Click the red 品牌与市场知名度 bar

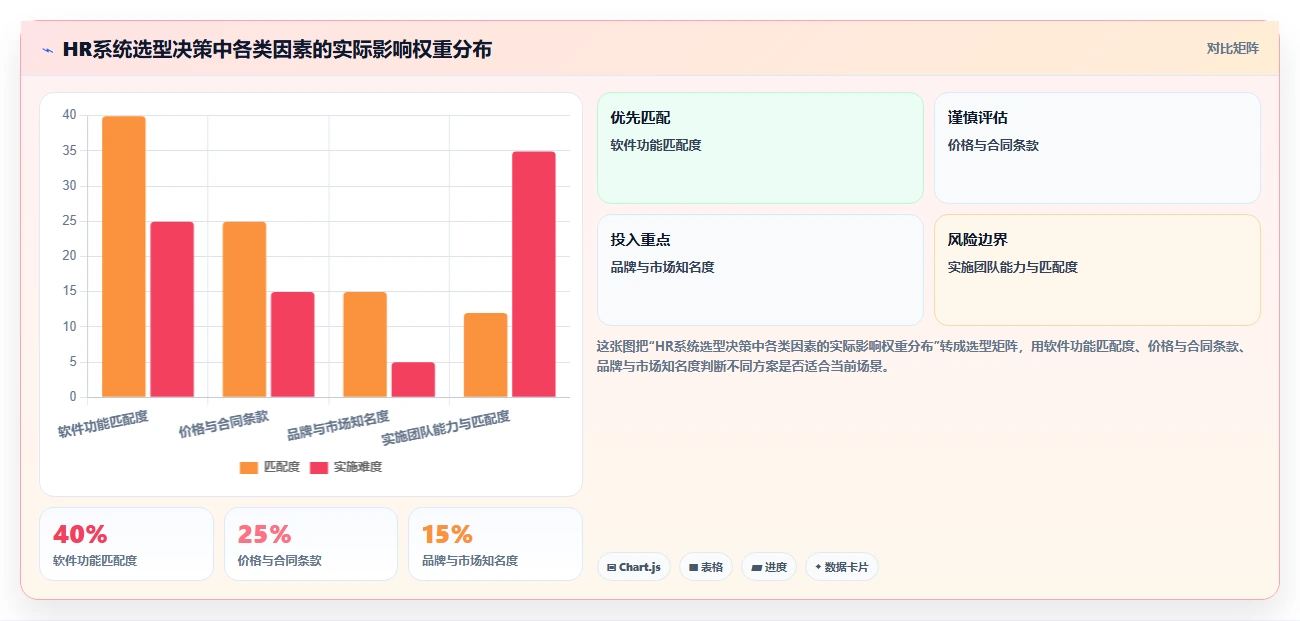click(413, 380)
